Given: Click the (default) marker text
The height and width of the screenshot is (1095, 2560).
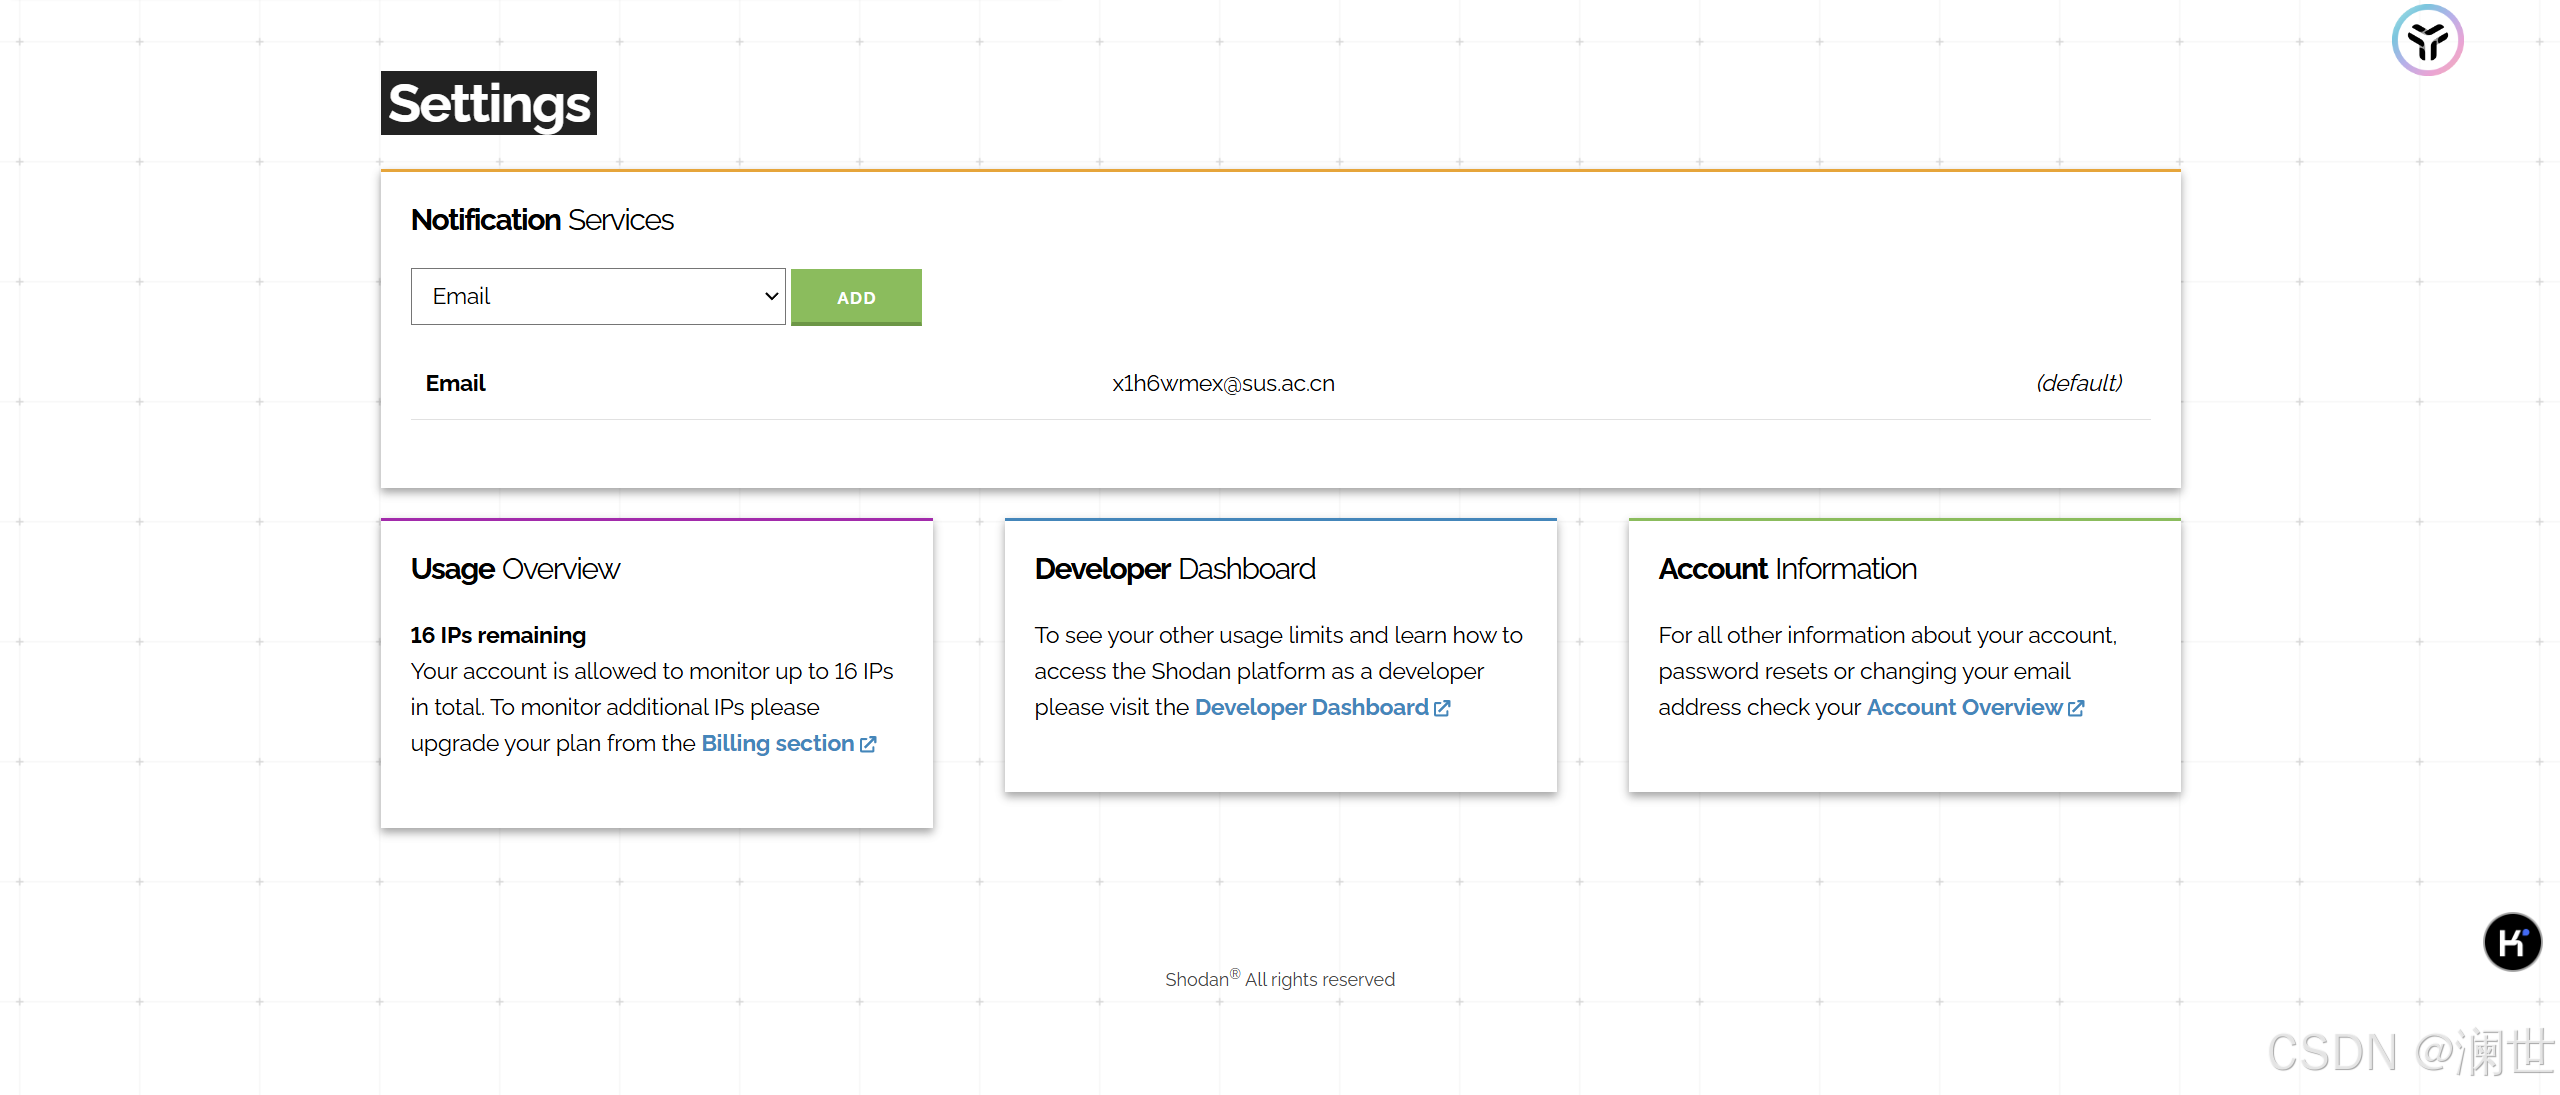Looking at the screenshot, I should pos(2079,383).
